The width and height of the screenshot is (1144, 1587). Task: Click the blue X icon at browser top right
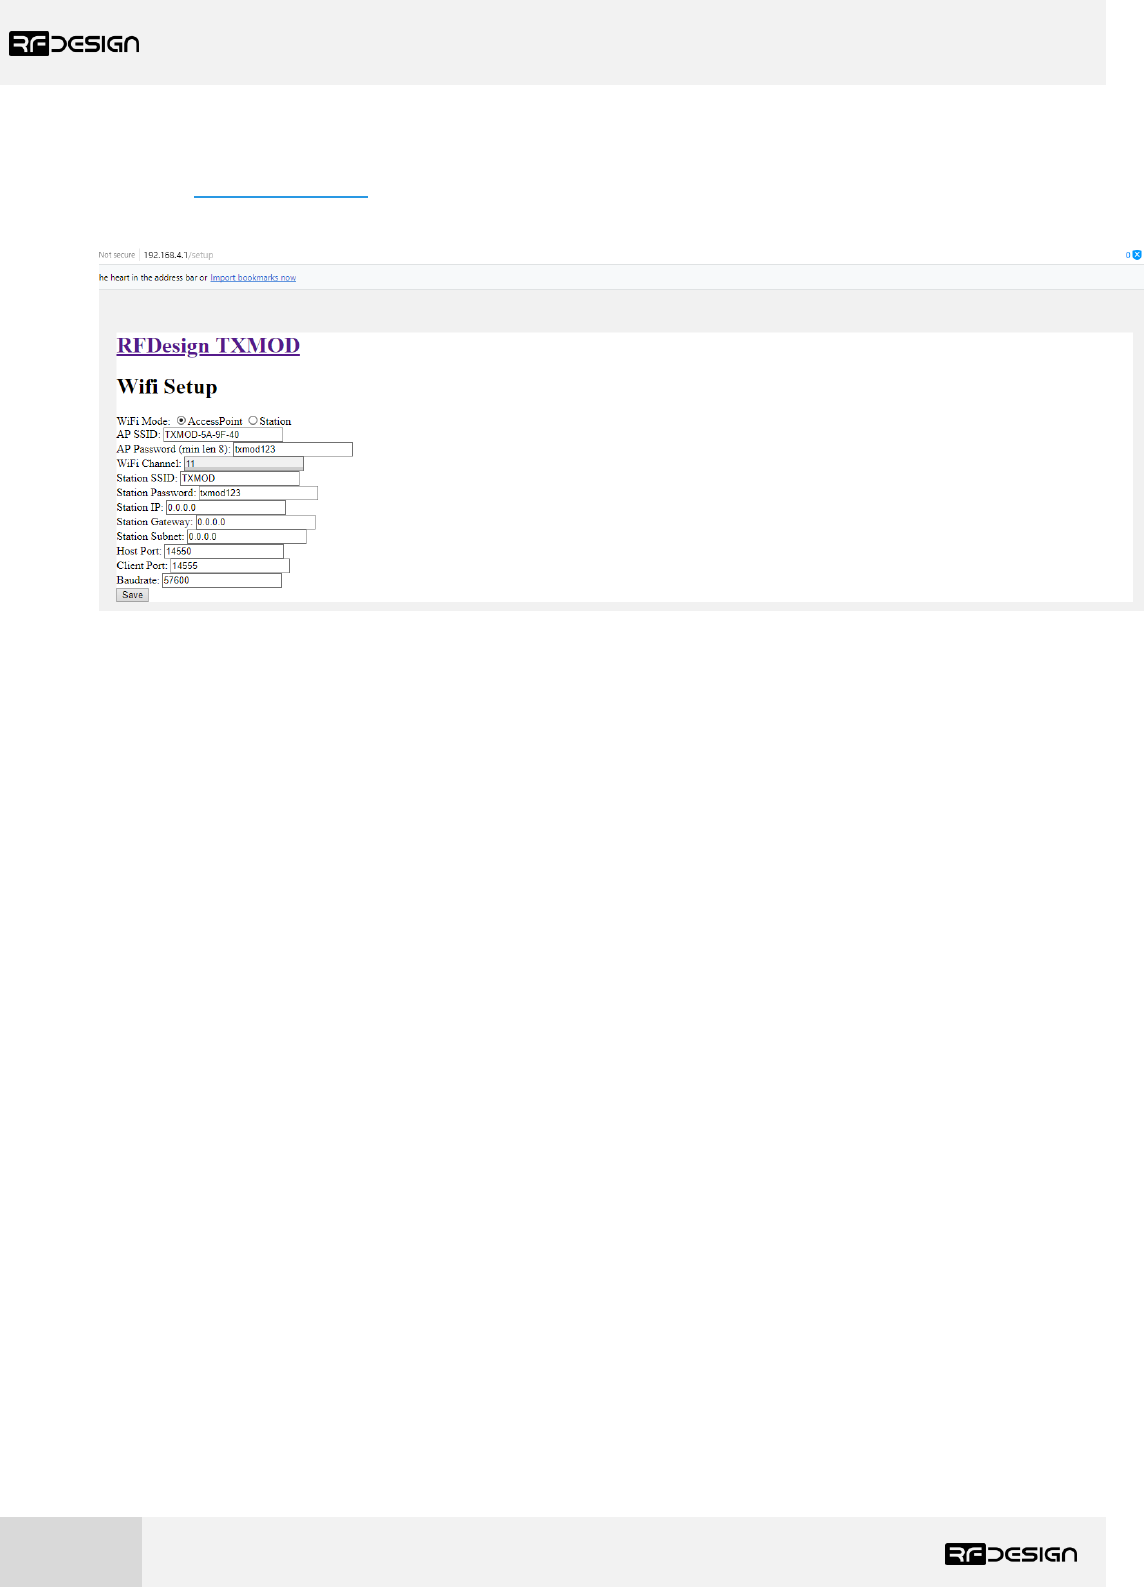(1137, 255)
